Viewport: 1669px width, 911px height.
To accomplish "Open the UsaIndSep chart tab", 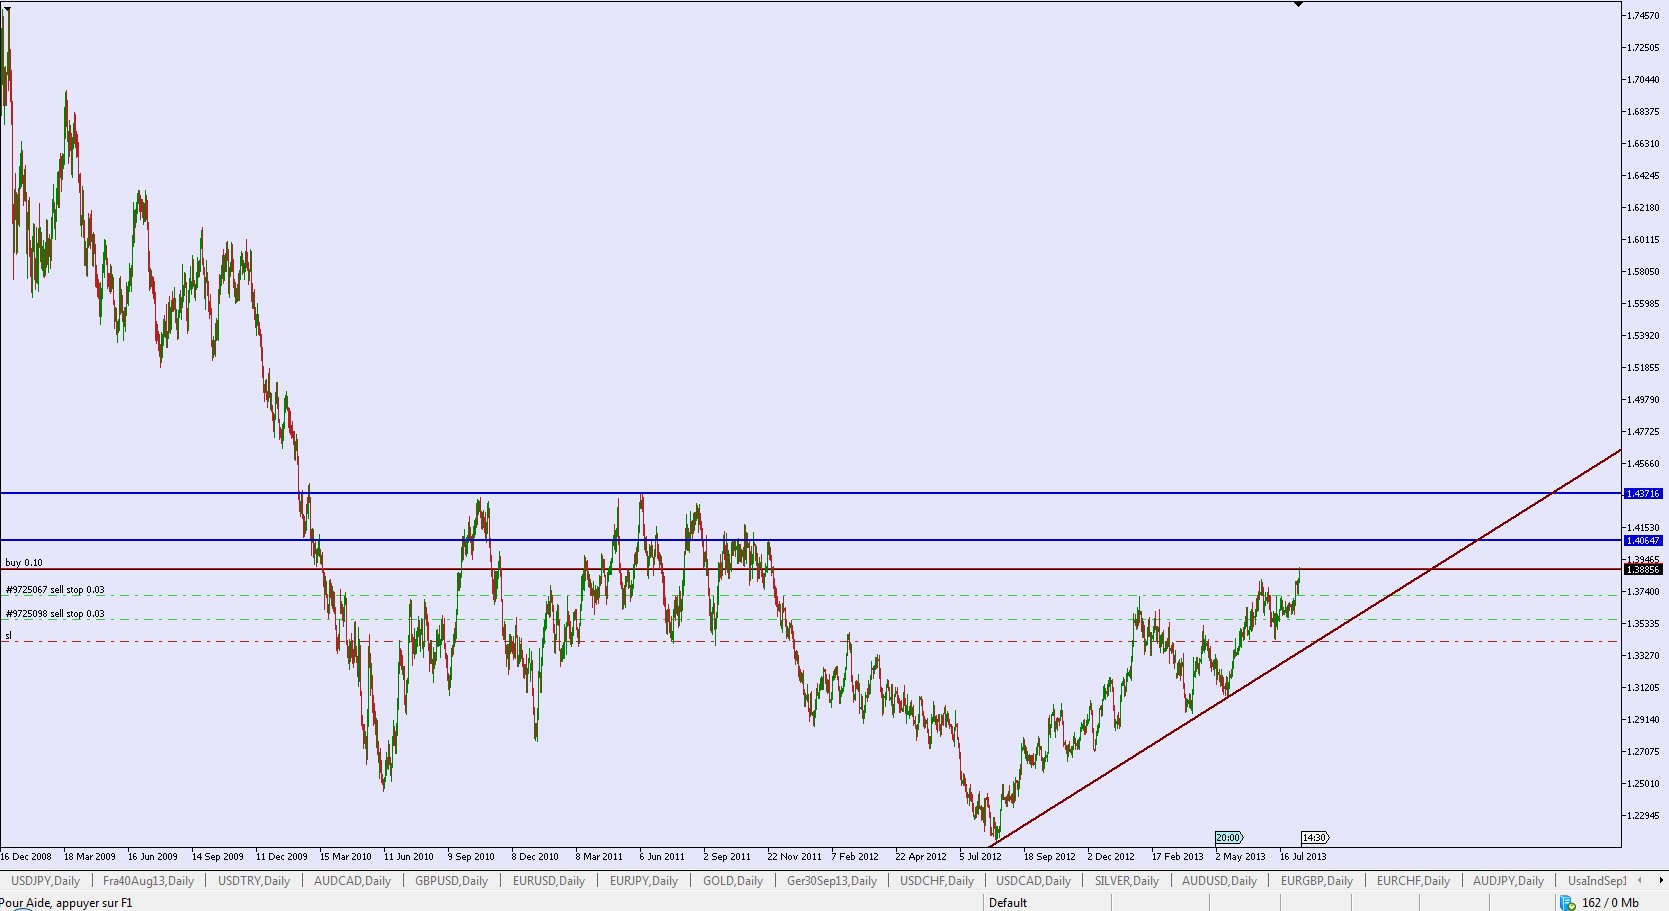I will [x=1597, y=881].
